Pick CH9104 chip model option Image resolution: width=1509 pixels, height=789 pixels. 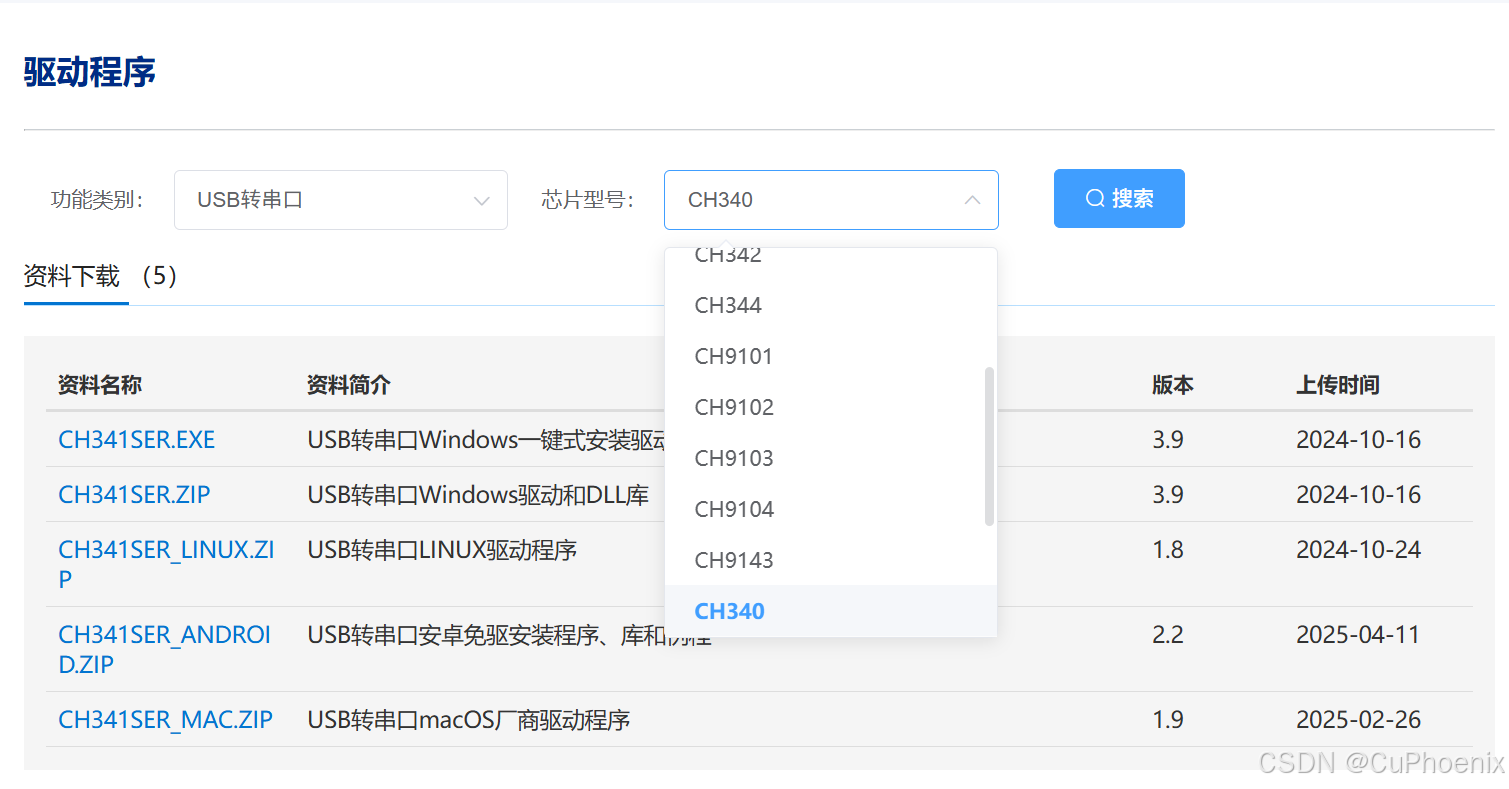734,509
